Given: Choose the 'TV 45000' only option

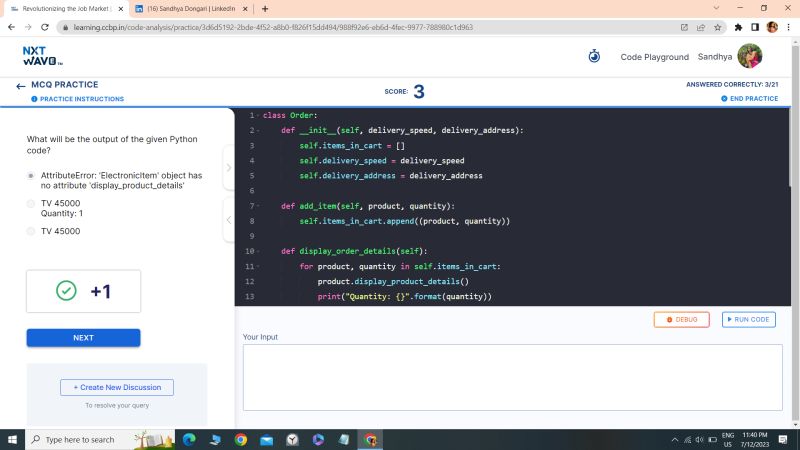Looking at the screenshot, I should pos(31,231).
